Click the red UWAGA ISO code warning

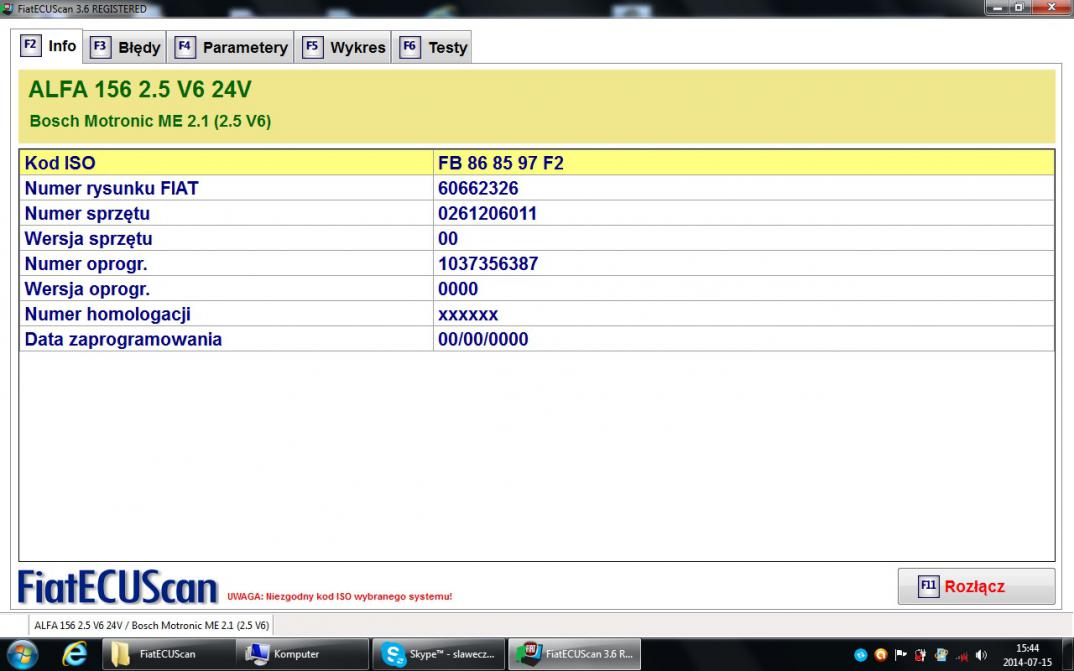(x=340, y=596)
